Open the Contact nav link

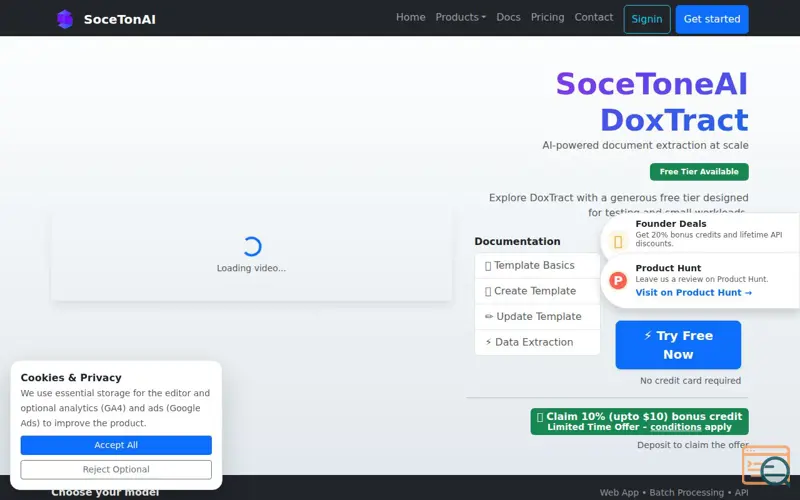594,17
